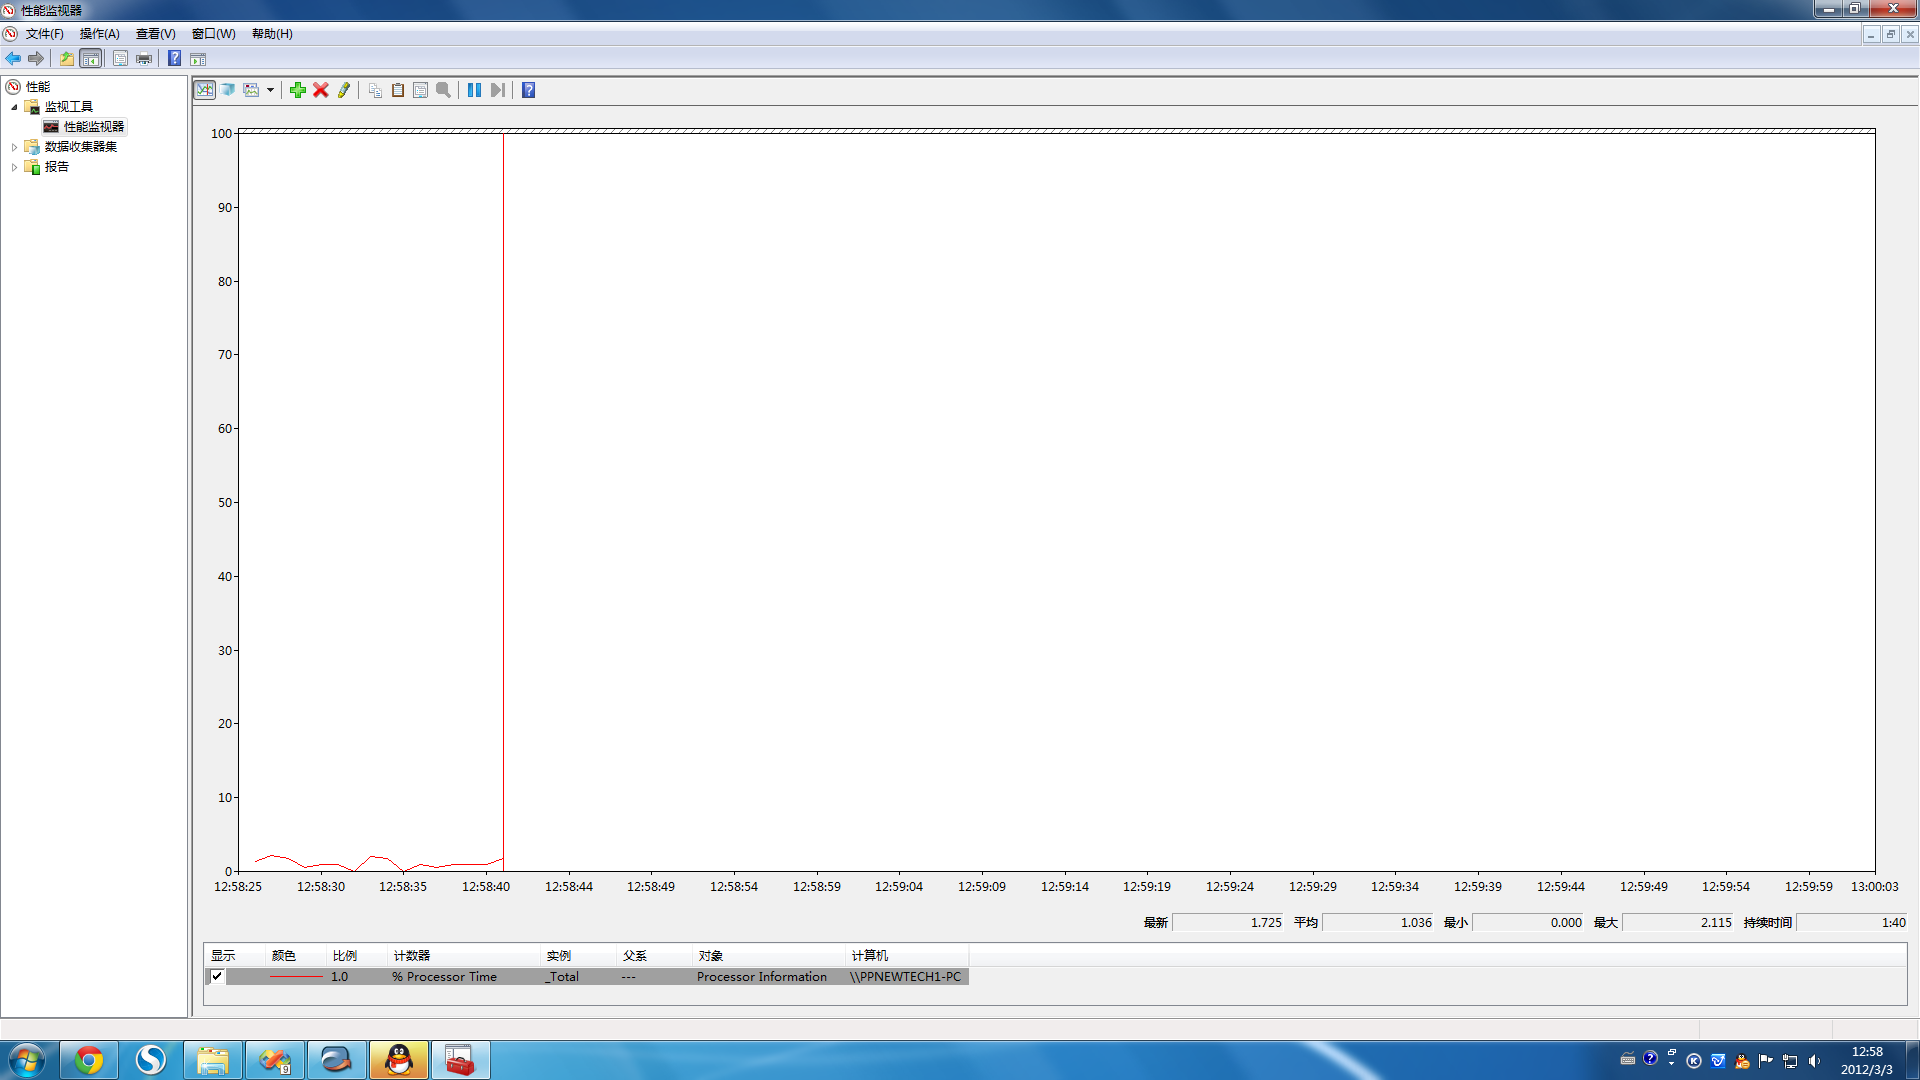This screenshot has width=1920, height=1080.
Task: Click the Paste counter list clipboard icon
Action: (398, 90)
